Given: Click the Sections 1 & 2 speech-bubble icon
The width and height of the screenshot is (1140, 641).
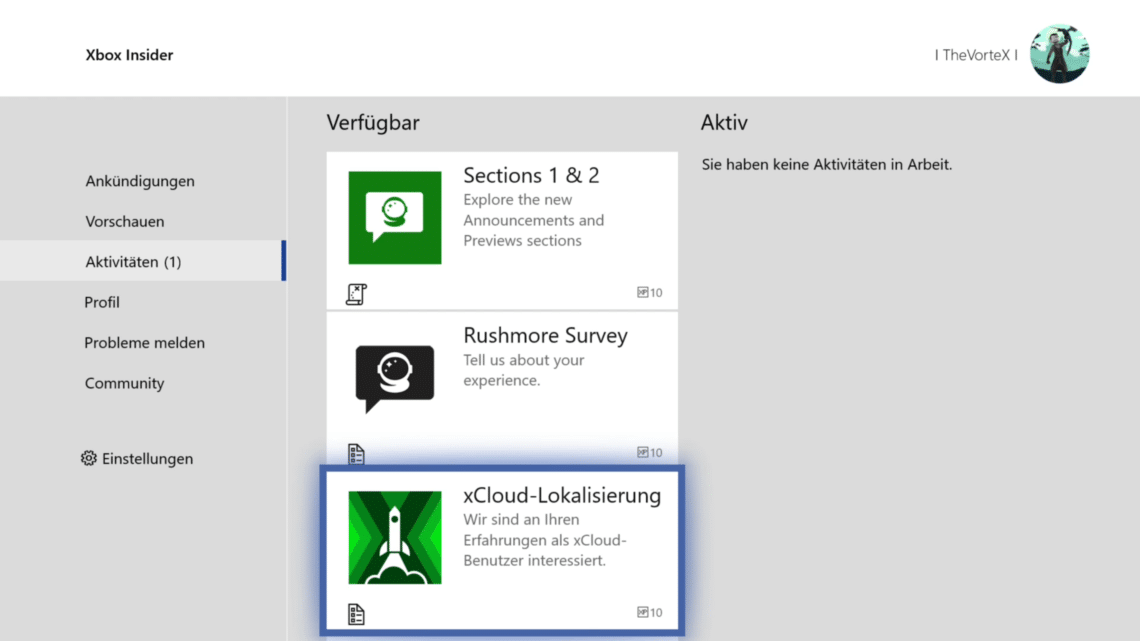Looking at the screenshot, I should (395, 218).
